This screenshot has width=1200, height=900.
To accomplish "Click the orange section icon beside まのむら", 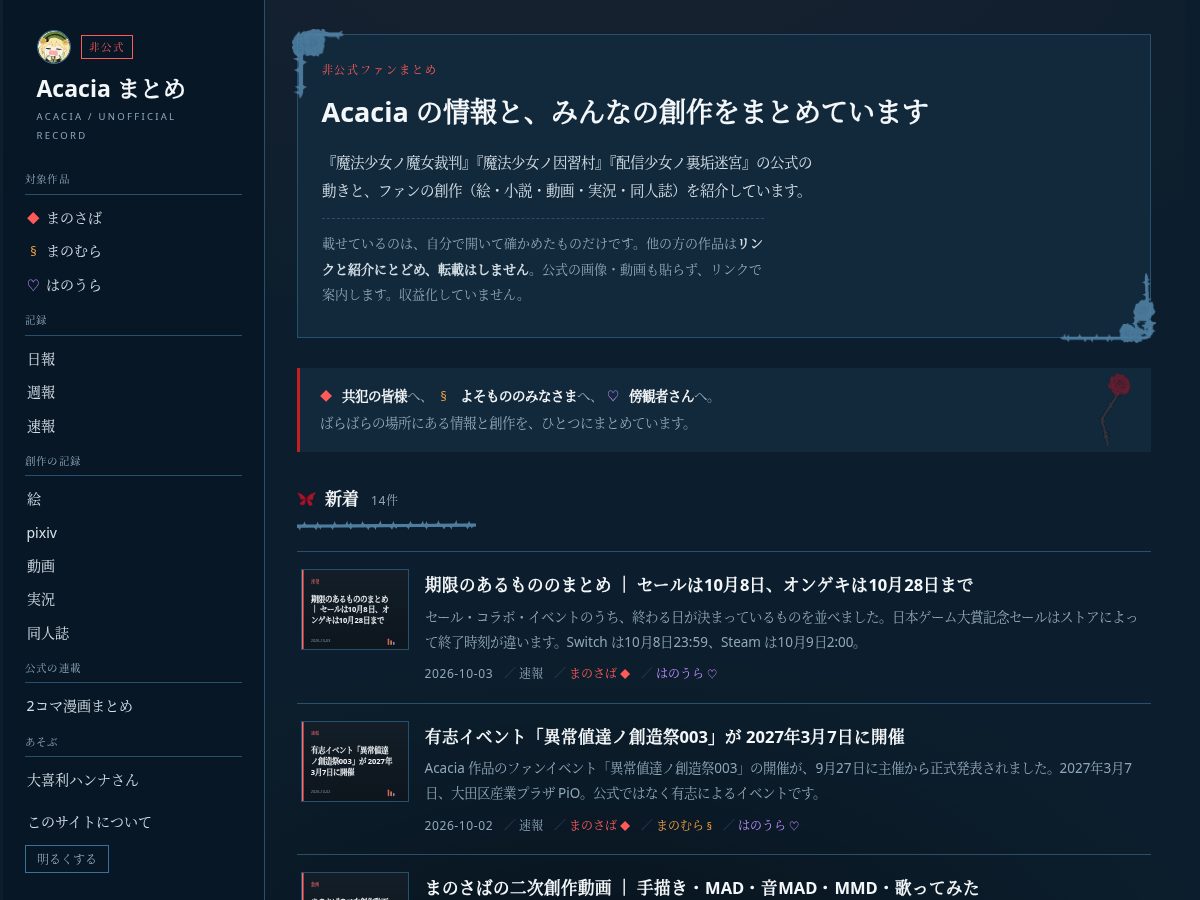I will (33, 251).
